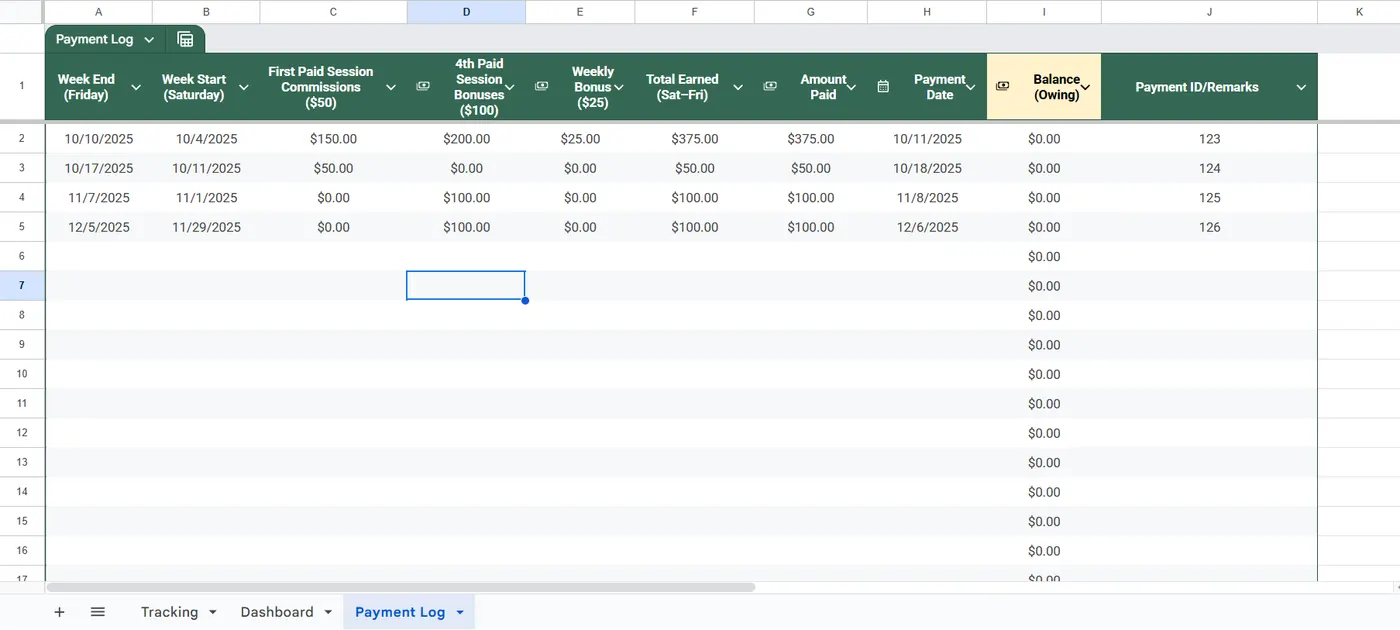Click currency type icon beside 4th Paid Session Bonuses
Screen dimensions: 1400x630
[422, 87]
